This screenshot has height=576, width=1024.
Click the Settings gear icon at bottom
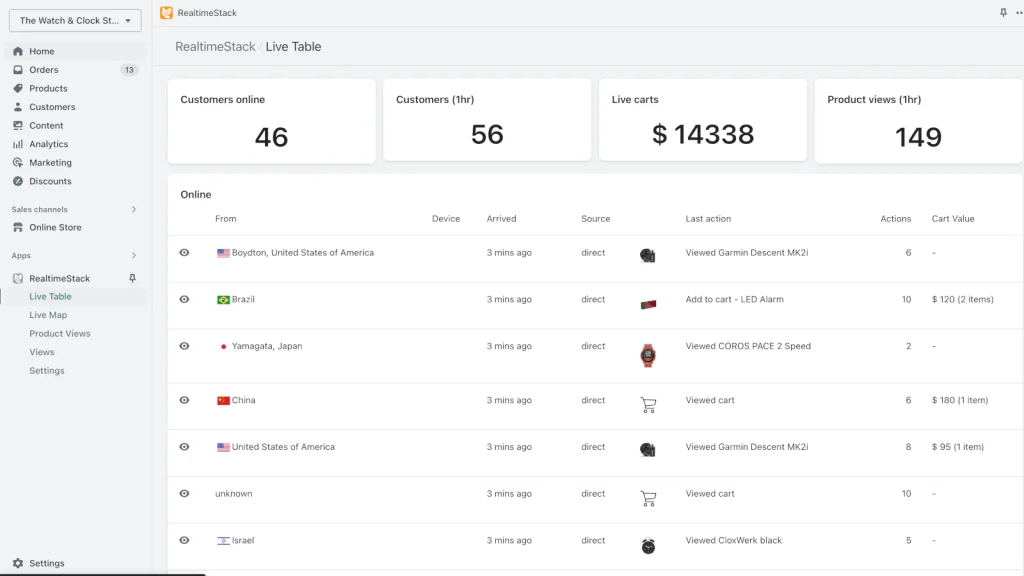click(18, 563)
